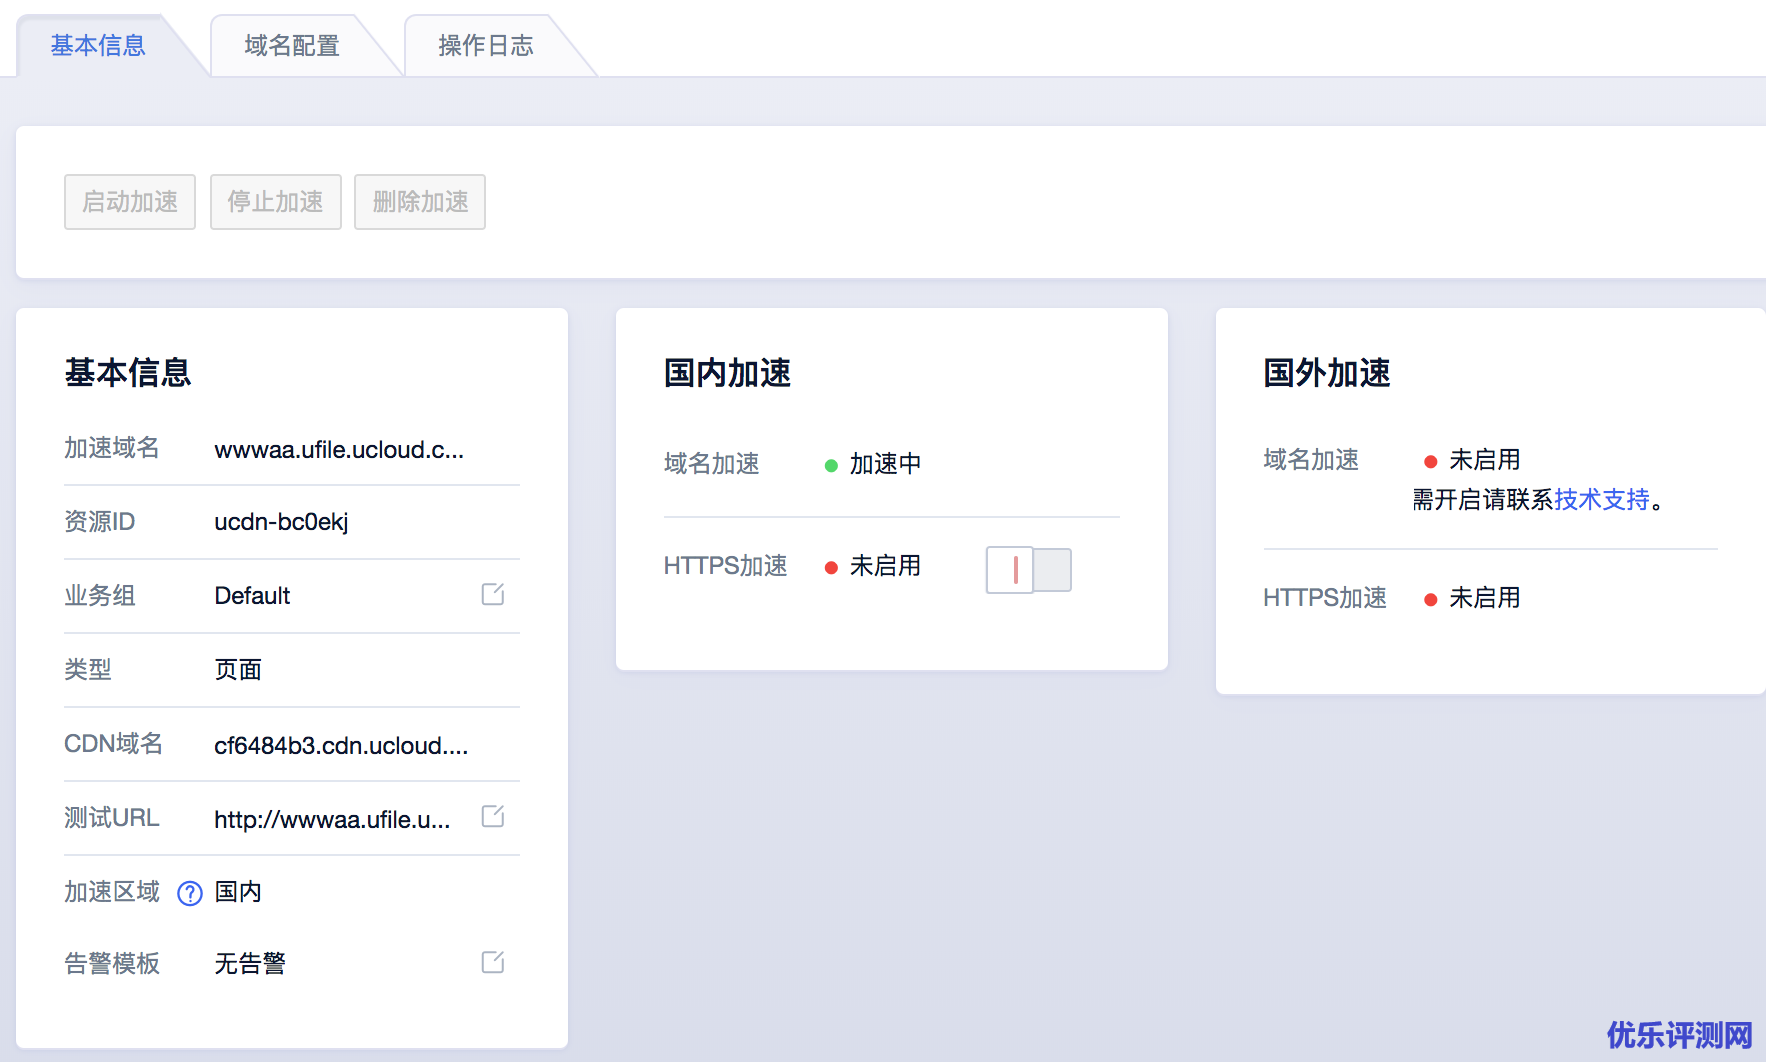This screenshot has width=1766, height=1062.
Task: Click red status dot for 国外 HTTPS加速
Action: 1431,599
